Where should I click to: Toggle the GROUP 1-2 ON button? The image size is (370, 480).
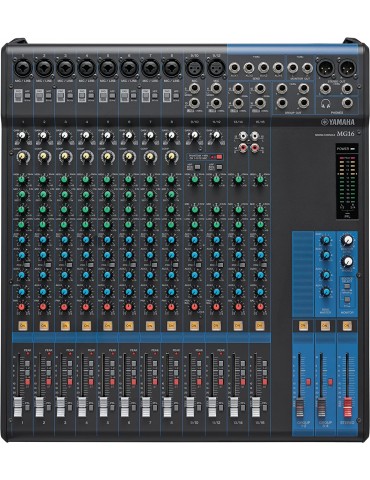(x=303, y=326)
